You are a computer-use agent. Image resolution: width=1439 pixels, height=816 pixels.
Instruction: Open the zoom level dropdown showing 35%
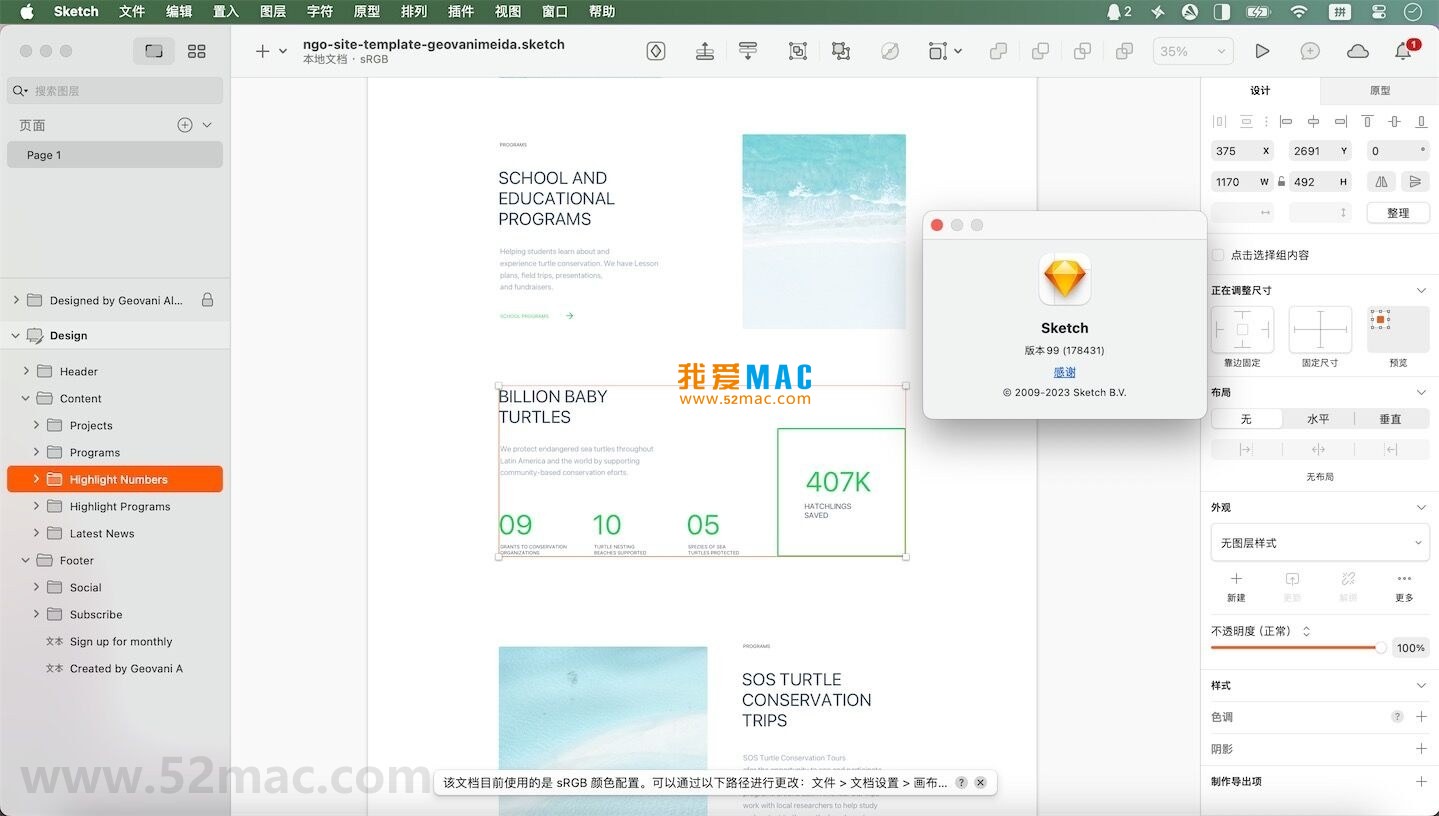pos(1193,51)
